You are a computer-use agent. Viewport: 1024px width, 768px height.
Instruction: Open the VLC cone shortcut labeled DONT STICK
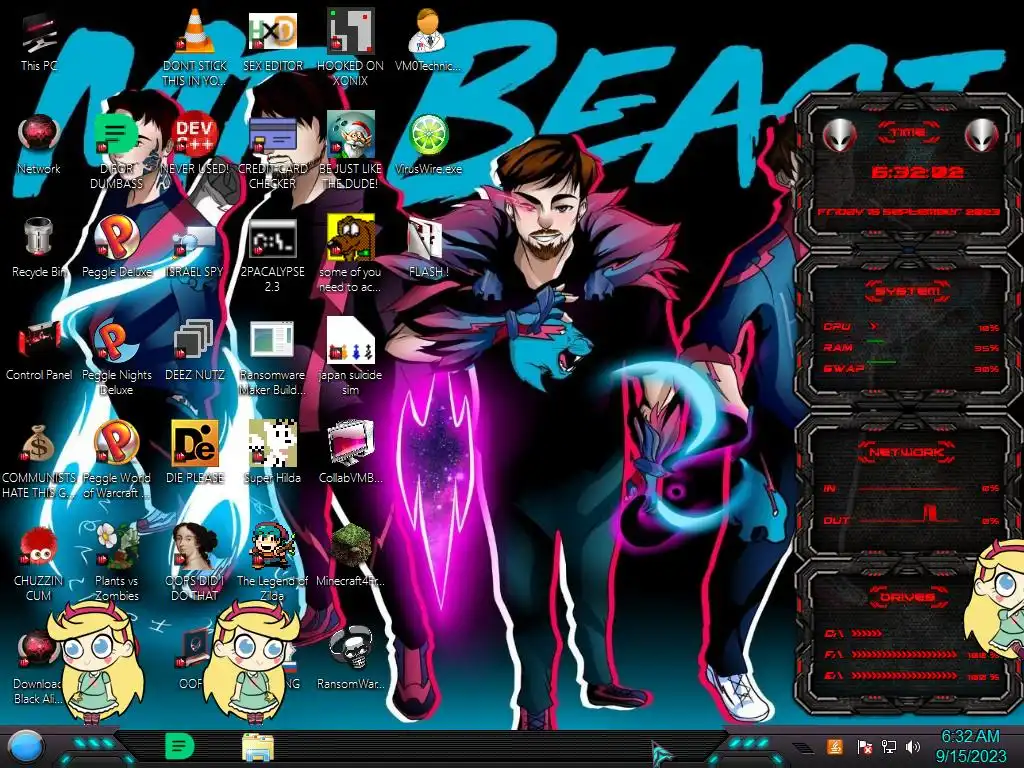coord(195,47)
